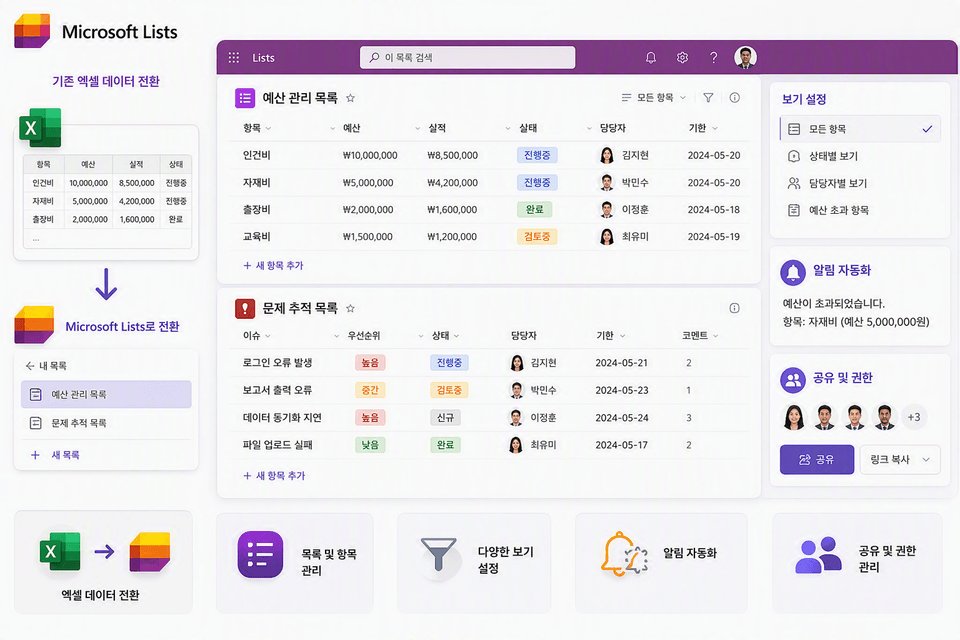Open the 기한 column dropdown in budget list
Image resolution: width=960 pixels, height=640 pixels.
pos(714,128)
